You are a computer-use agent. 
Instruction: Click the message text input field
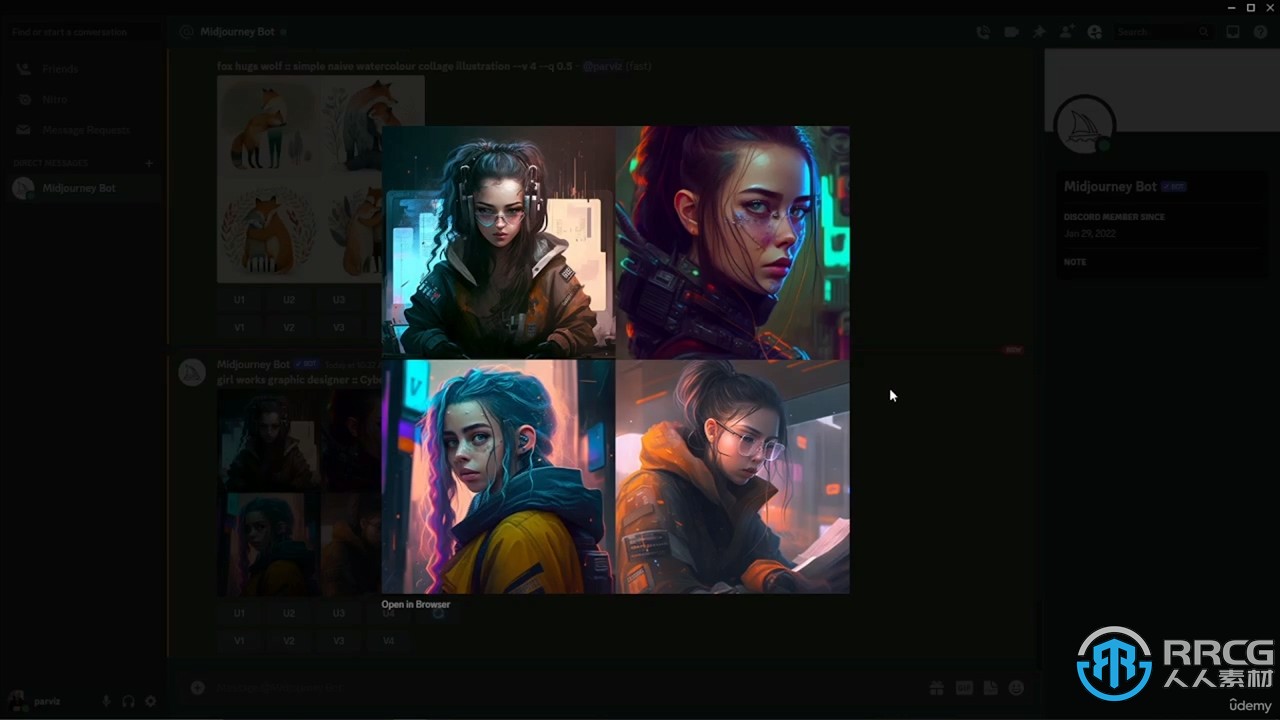point(565,688)
